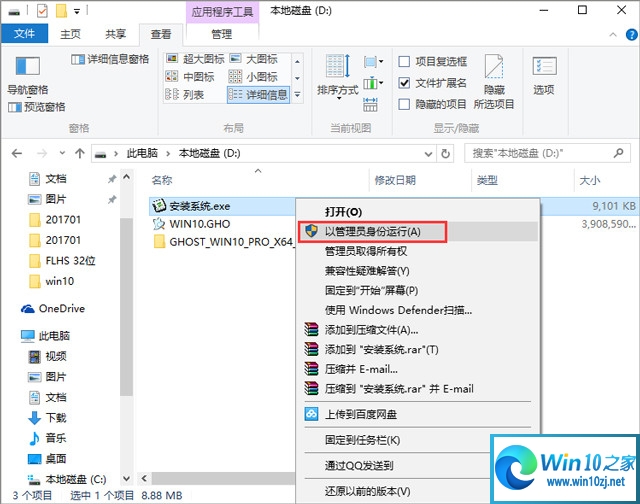The image size is (640, 504).
Task: Sort by Type (类型) column header
Action: coord(487,180)
